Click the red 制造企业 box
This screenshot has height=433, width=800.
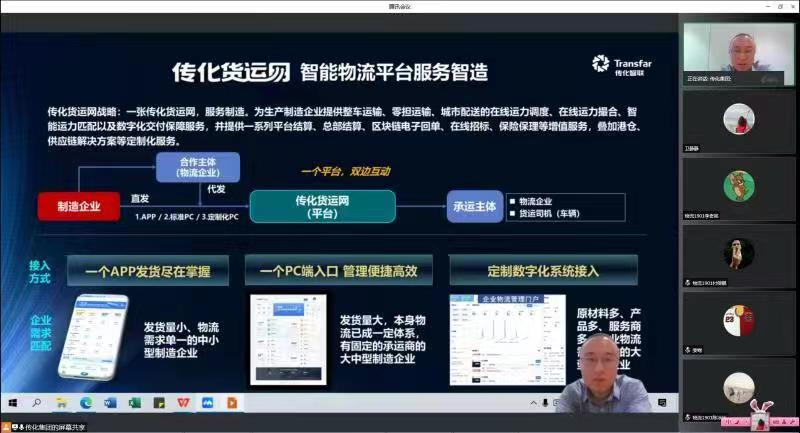[79, 206]
